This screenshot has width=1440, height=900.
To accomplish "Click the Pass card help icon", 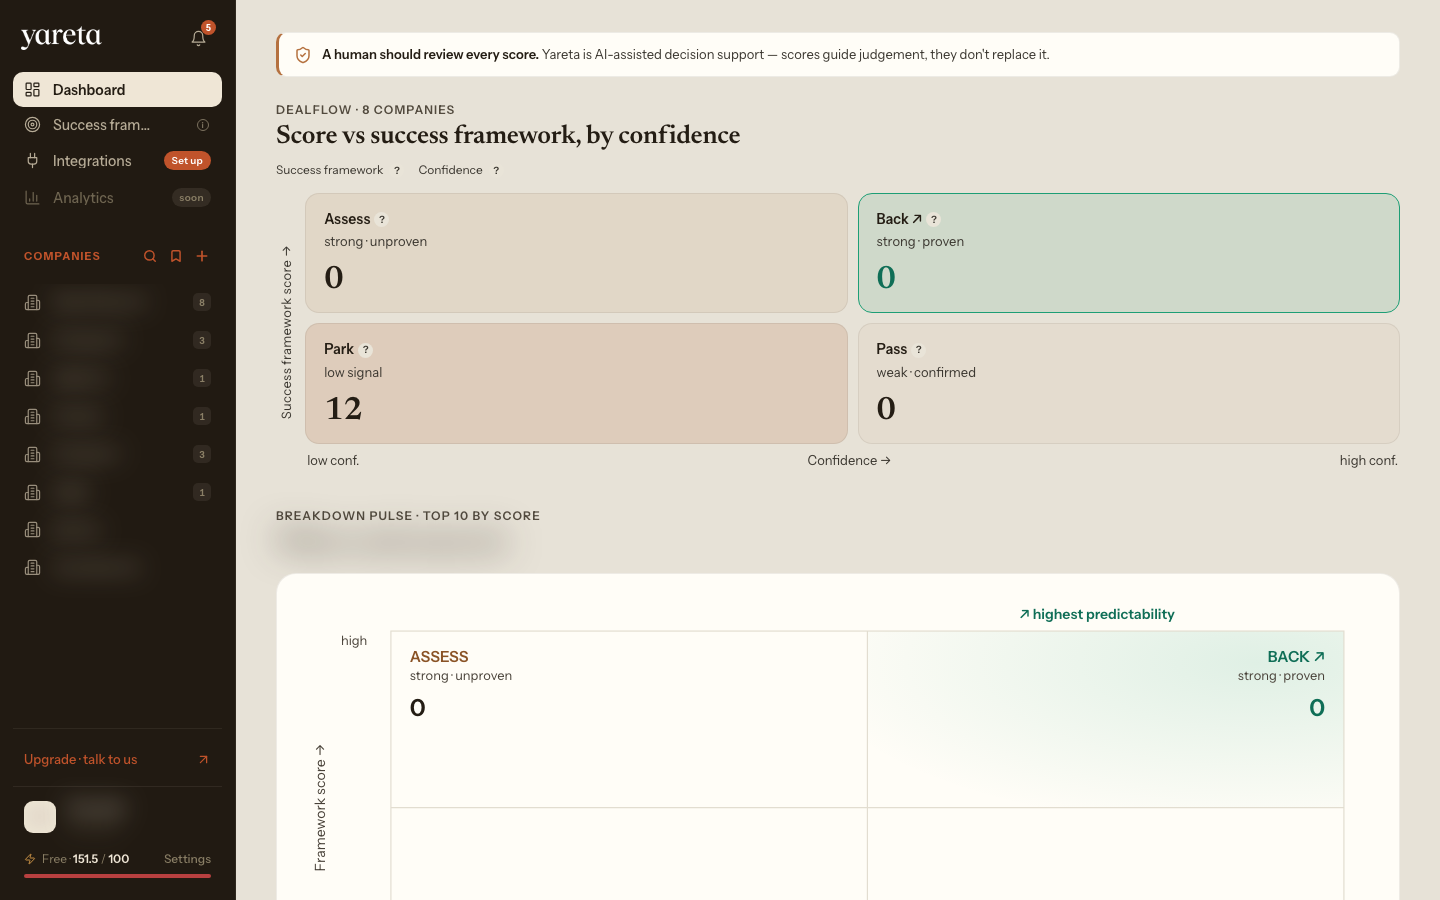I will (919, 350).
